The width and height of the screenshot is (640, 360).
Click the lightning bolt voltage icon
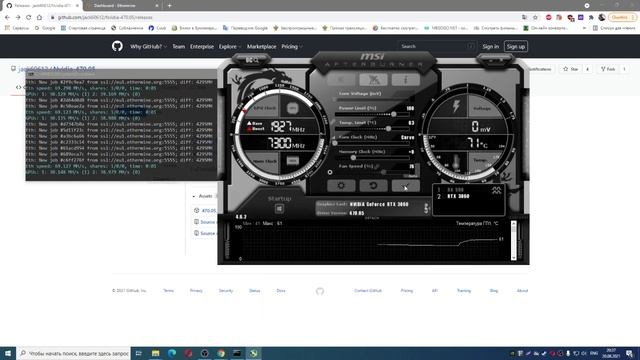(456, 106)
